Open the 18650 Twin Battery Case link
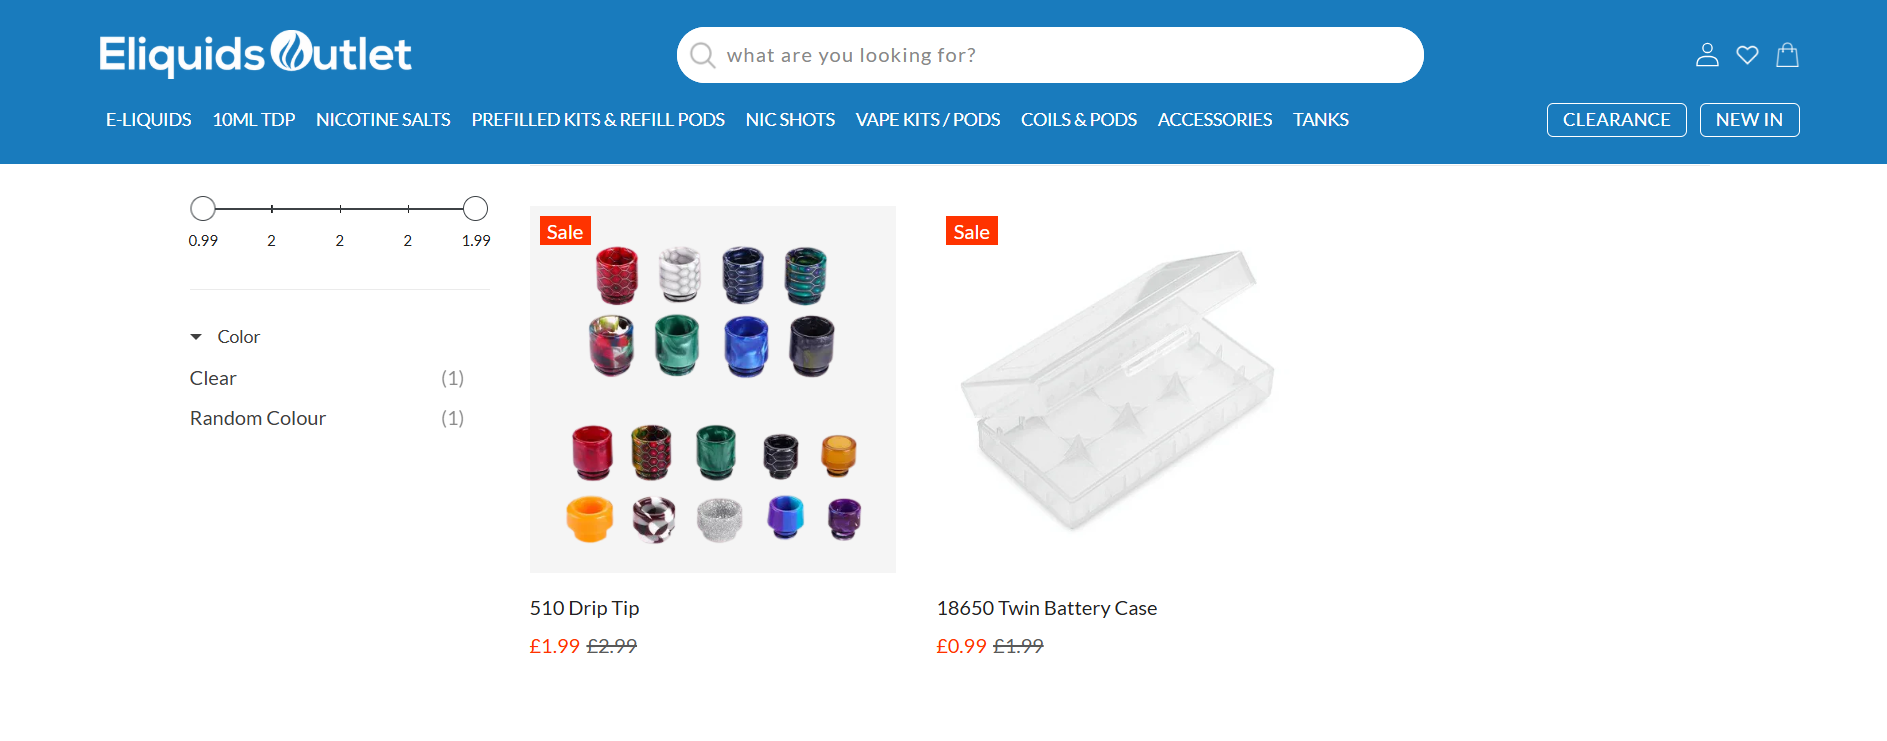This screenshot has height=741, width=1887. (x=1046, y=608)
